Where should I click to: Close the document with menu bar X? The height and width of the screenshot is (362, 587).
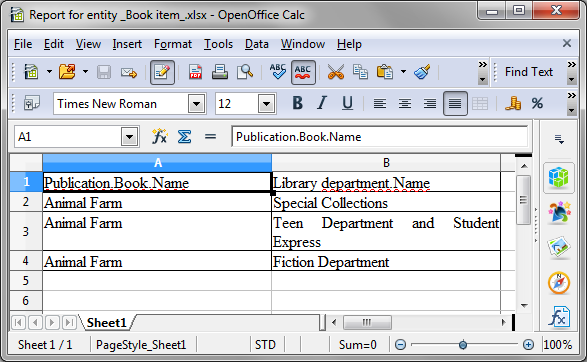[x=567, y=43]
